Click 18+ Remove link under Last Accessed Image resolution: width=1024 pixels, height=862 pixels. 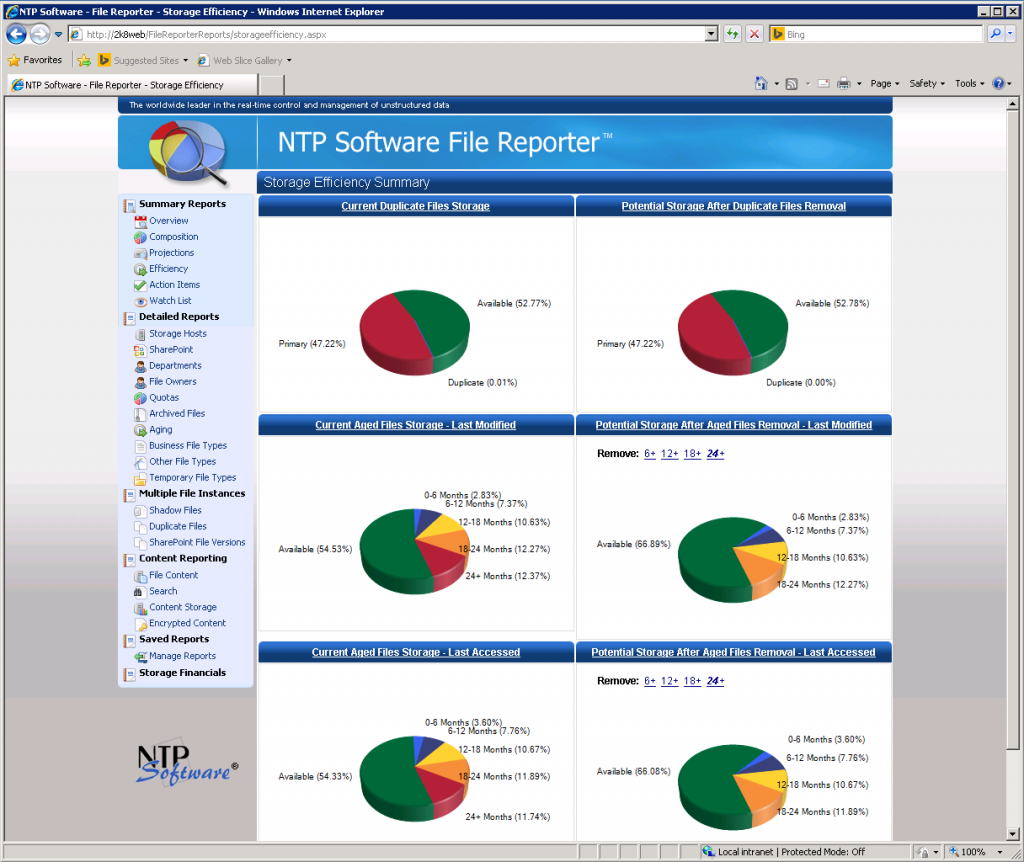692,681
